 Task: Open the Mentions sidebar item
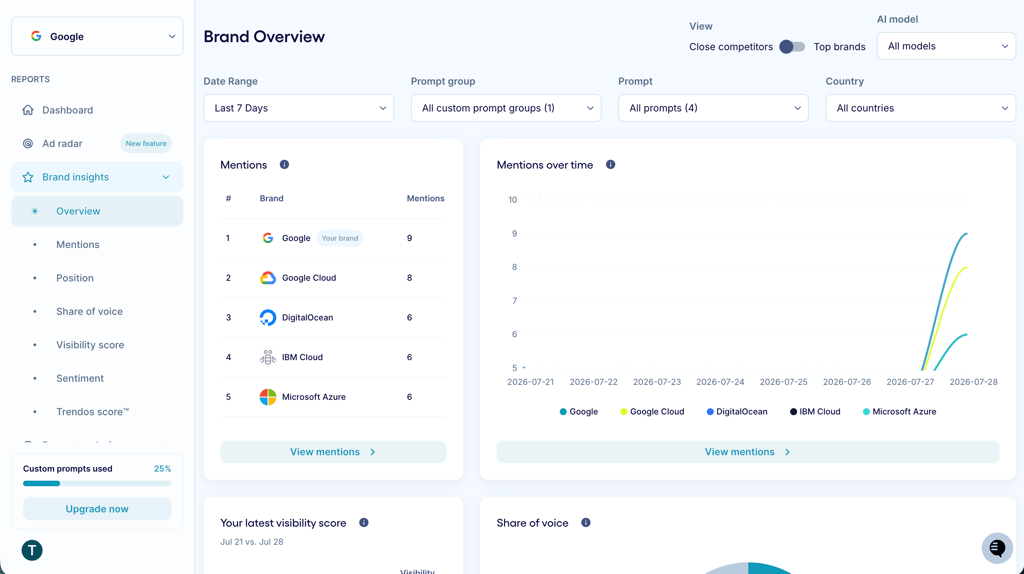(97, 244)
